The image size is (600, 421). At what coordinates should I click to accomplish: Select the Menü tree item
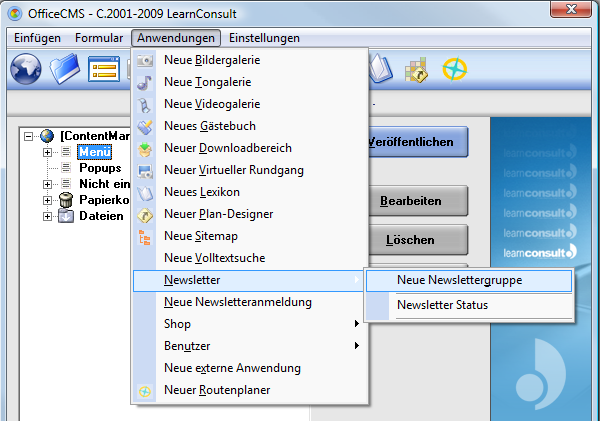pyautogui.click(x=95, y=152)
